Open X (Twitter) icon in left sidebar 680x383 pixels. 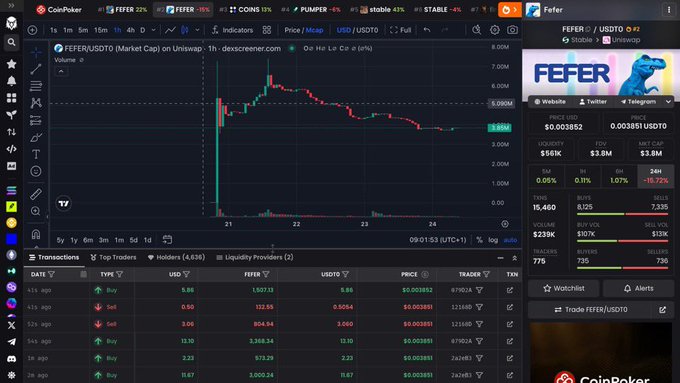tap(11, 325)
